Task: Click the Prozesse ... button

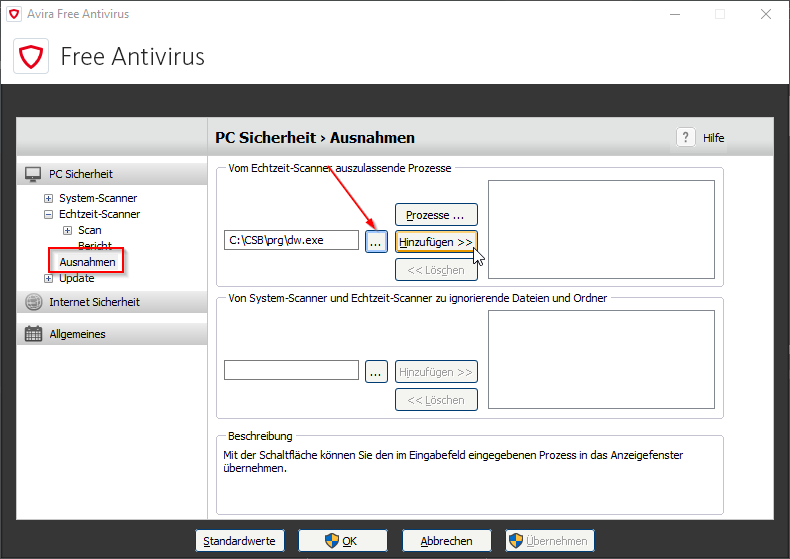Action: [x=436, y=215]
